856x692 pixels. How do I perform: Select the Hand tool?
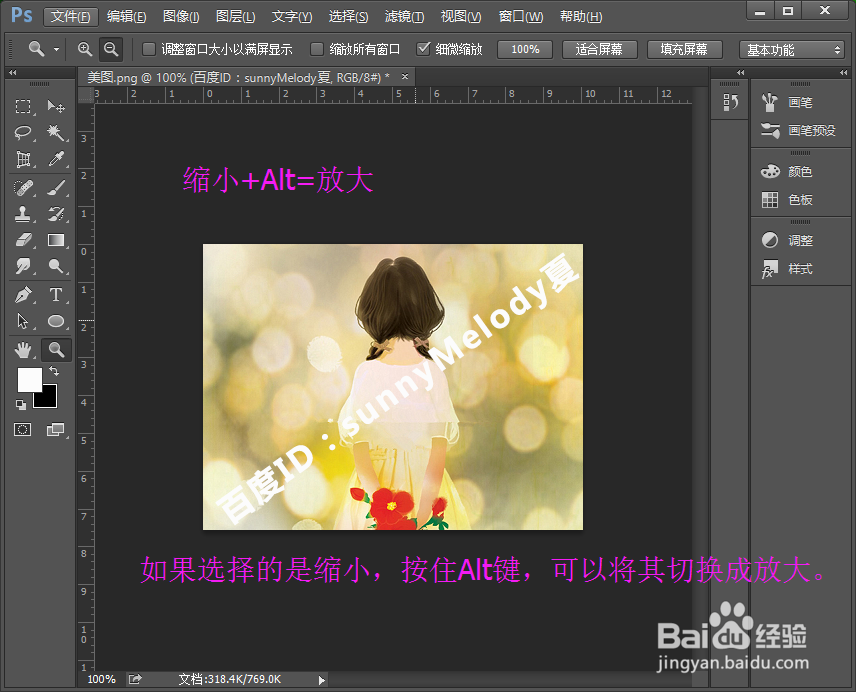coord(23,350)
